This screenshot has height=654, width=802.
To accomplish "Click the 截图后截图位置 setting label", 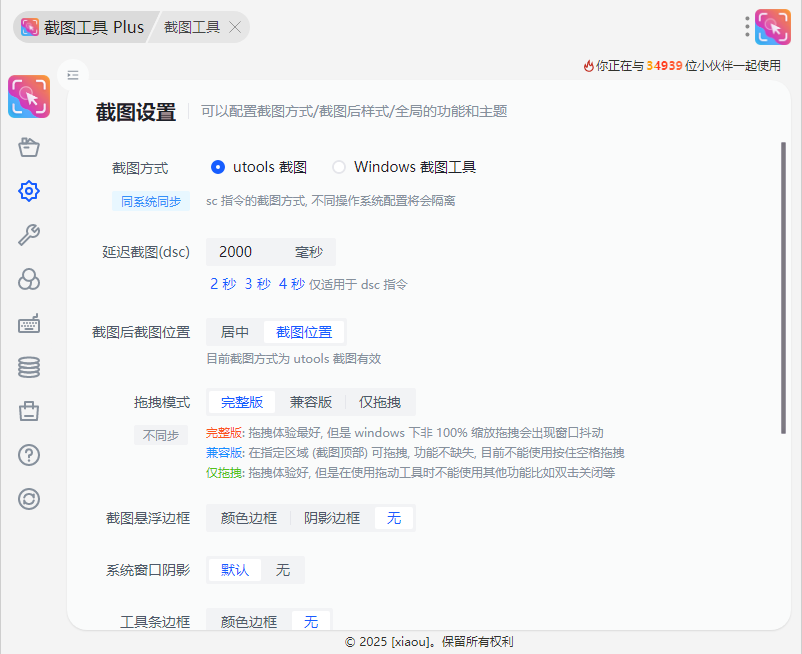I will pyautogui.click(x=141, y=332).
